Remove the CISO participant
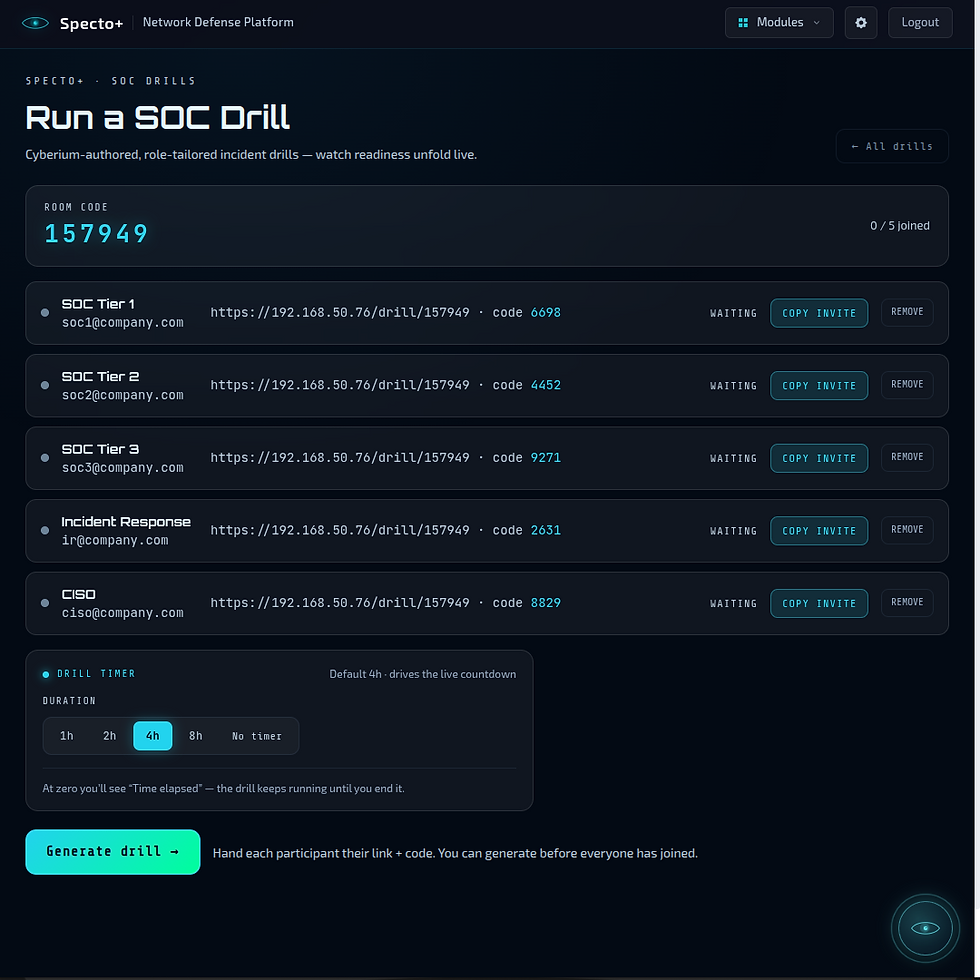The height and width of the screenshot is (980, 980). pyautogui.click(x=907, y=602)
